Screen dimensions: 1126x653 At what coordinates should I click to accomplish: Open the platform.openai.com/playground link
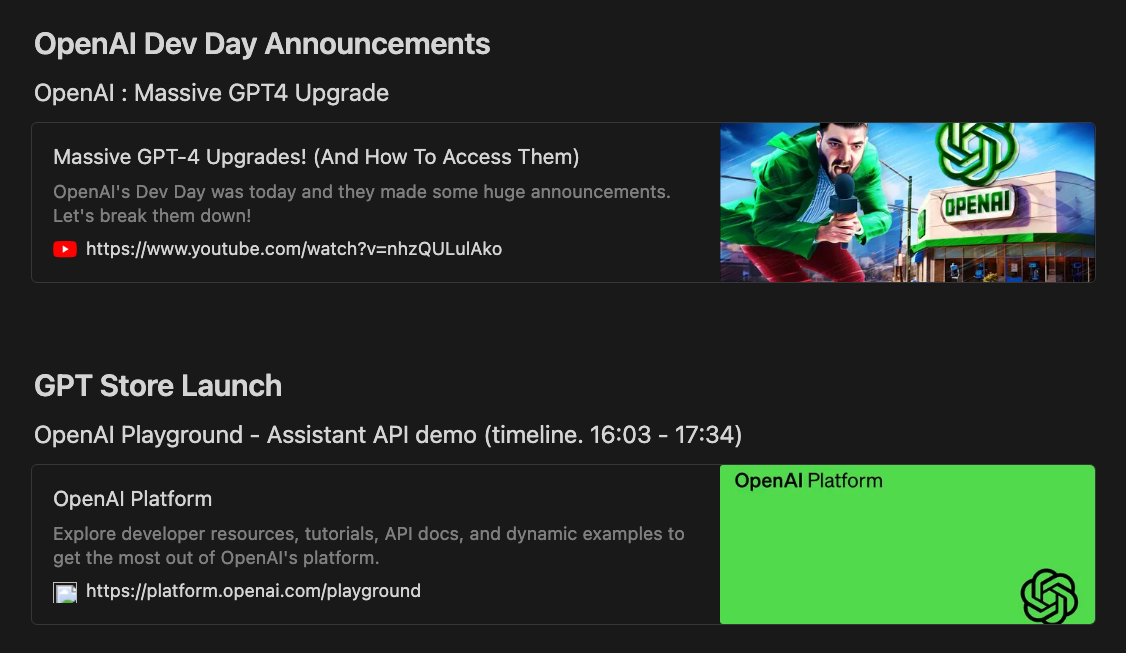pyautogui.click(x=254, y=590)
